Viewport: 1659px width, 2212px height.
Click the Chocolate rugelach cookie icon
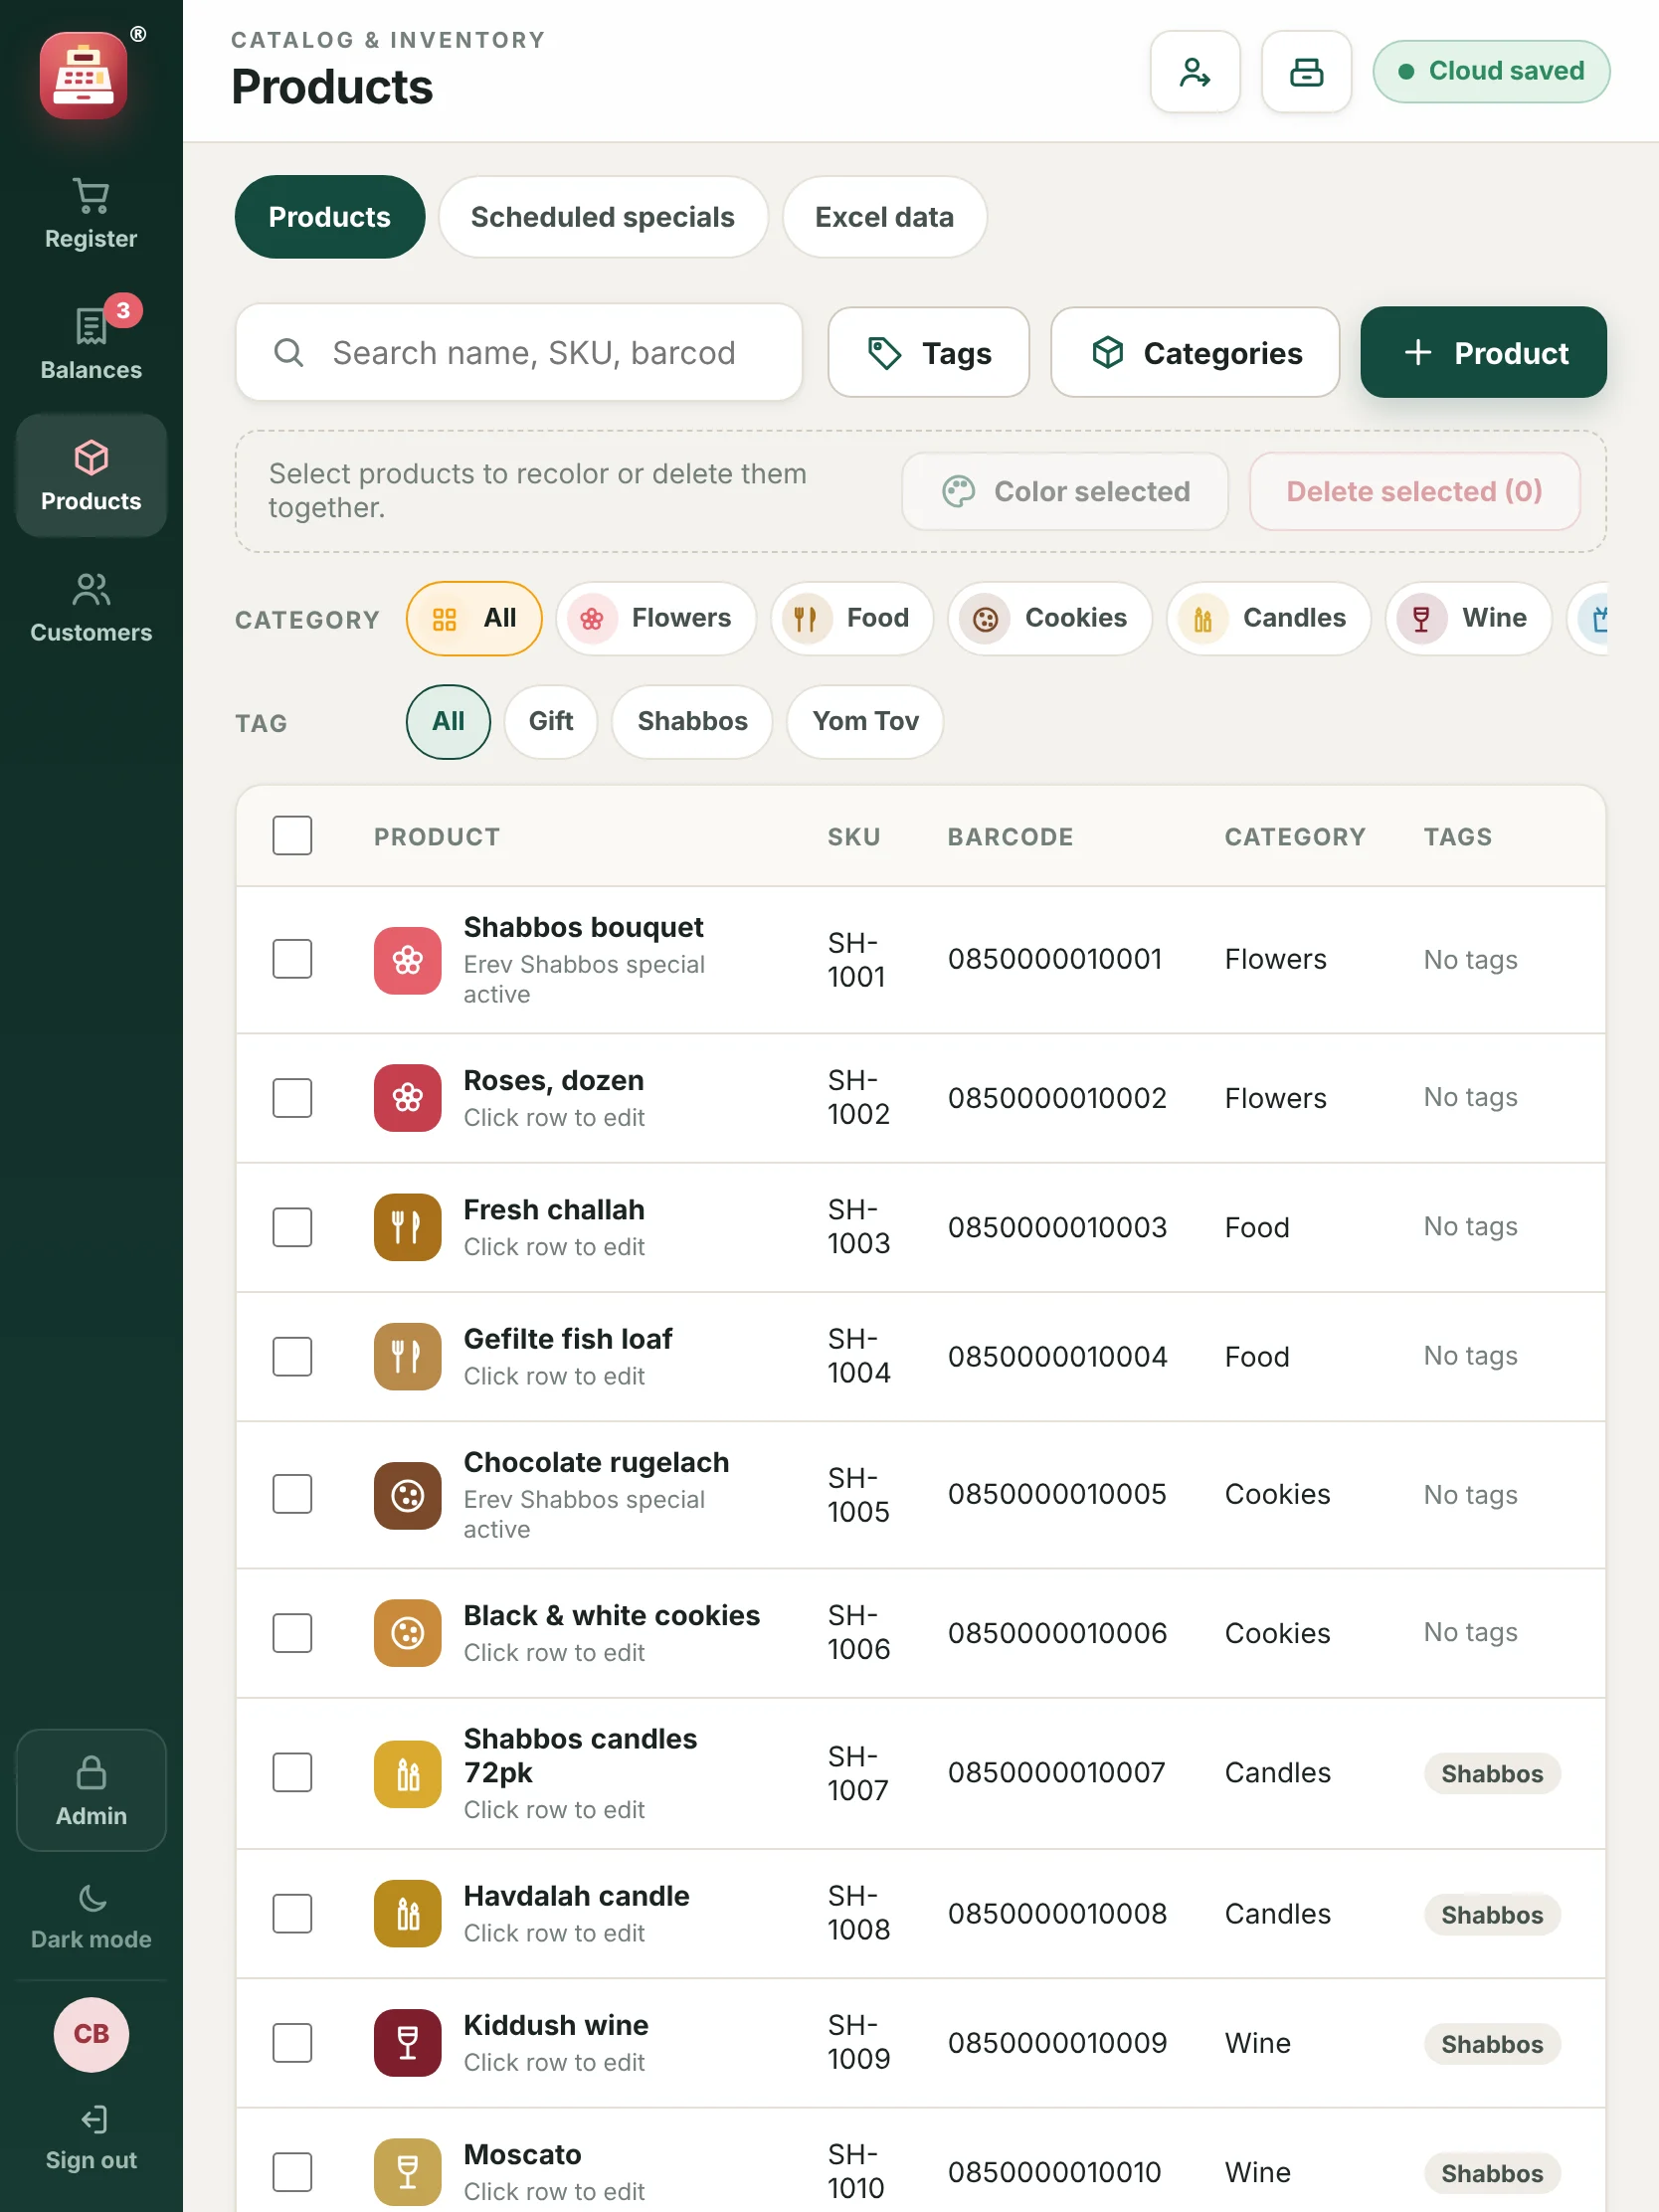408,1495
